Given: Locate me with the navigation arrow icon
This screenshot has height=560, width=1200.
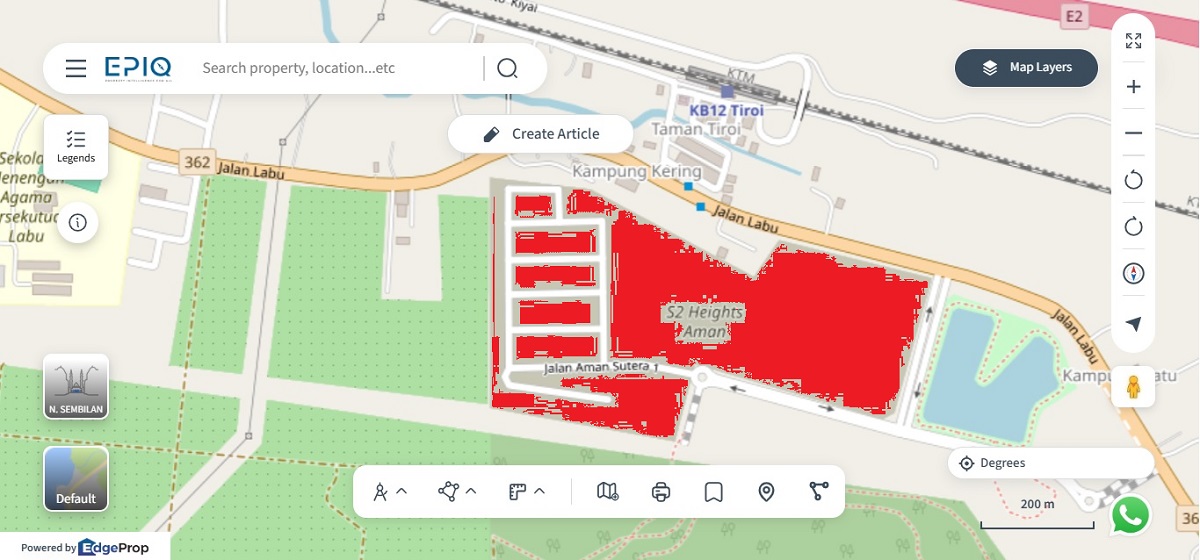Looking at the screenshot, I should (1133, 323).
